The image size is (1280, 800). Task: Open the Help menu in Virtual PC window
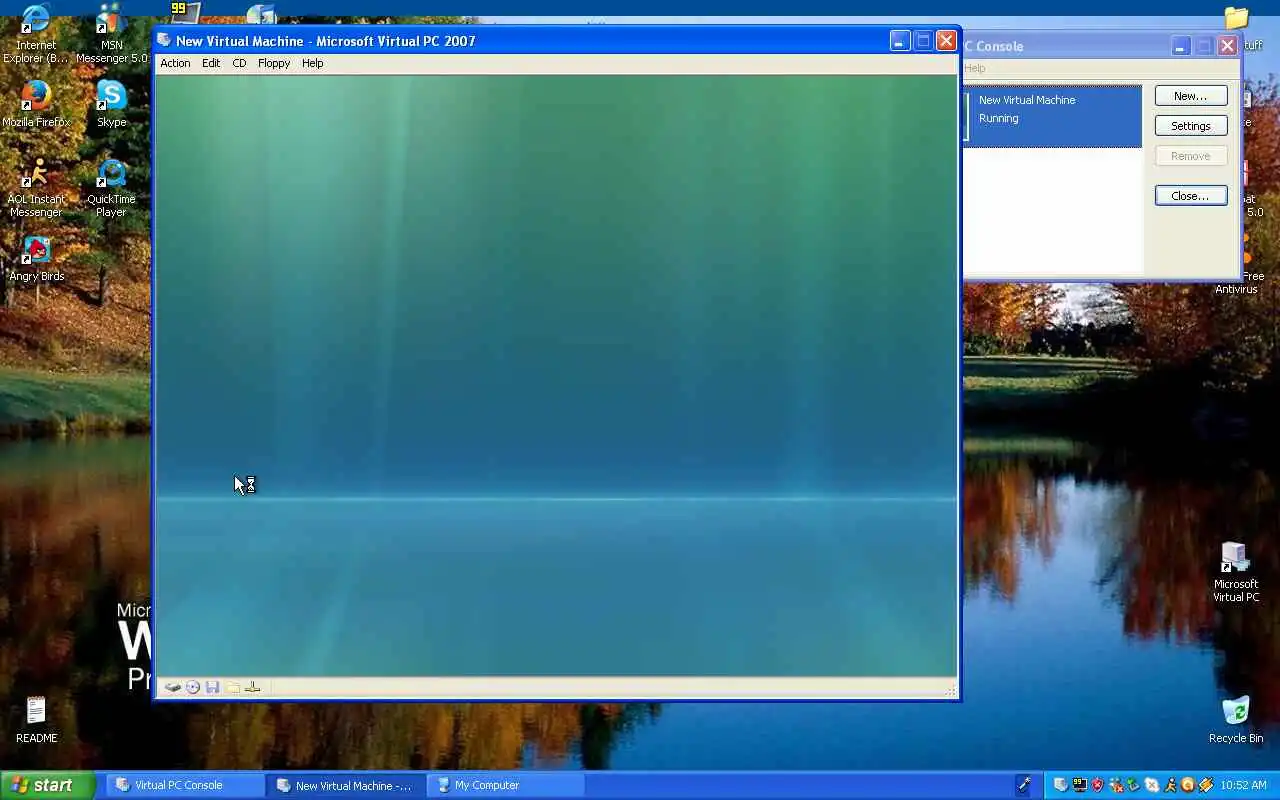[x=313, y=63]
